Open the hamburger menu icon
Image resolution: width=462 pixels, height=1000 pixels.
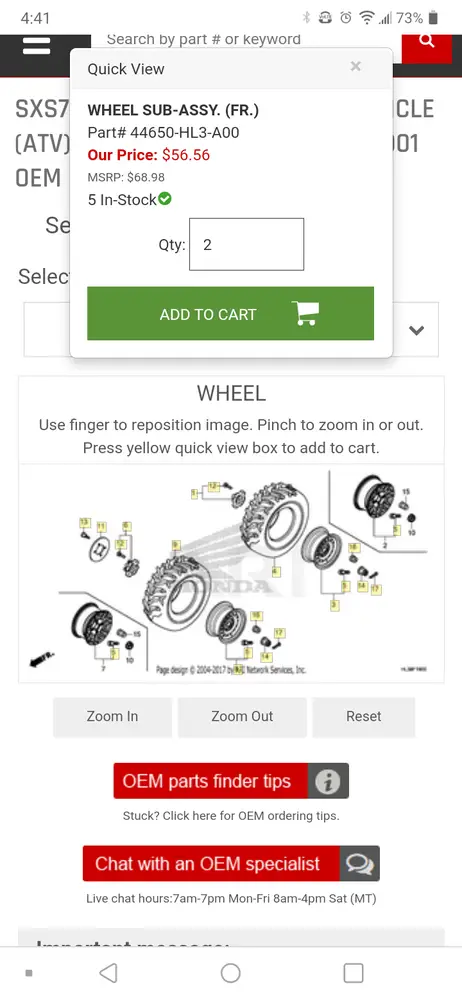(36, 45)
